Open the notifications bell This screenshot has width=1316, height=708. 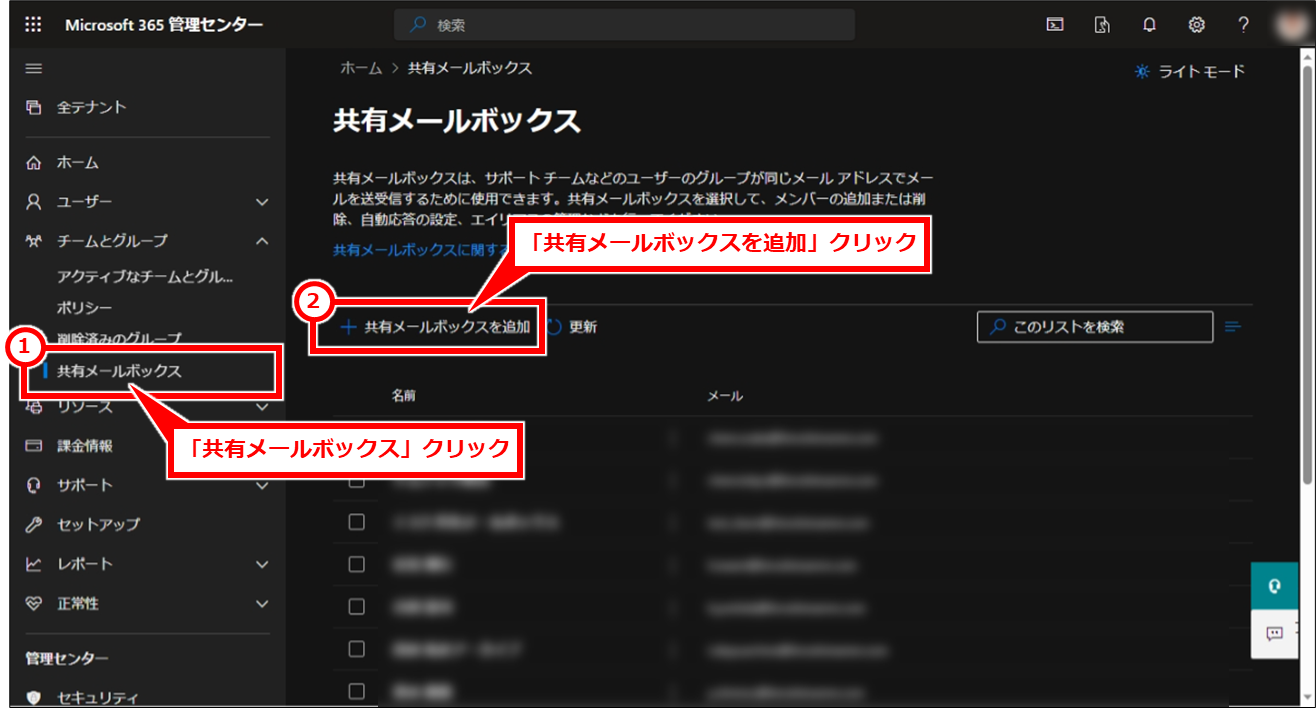1149,25
